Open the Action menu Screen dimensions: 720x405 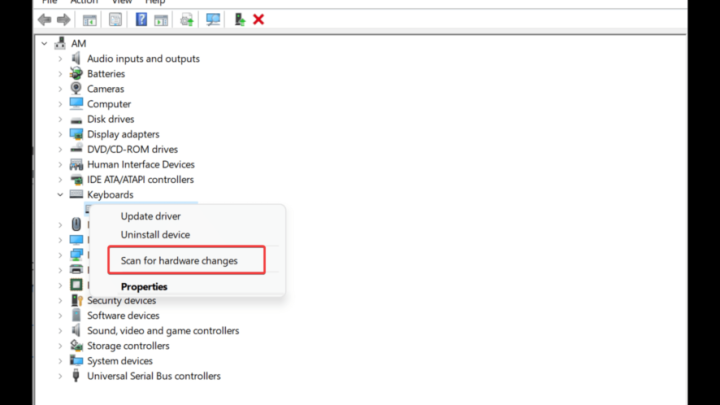click(x=84, y=2)
